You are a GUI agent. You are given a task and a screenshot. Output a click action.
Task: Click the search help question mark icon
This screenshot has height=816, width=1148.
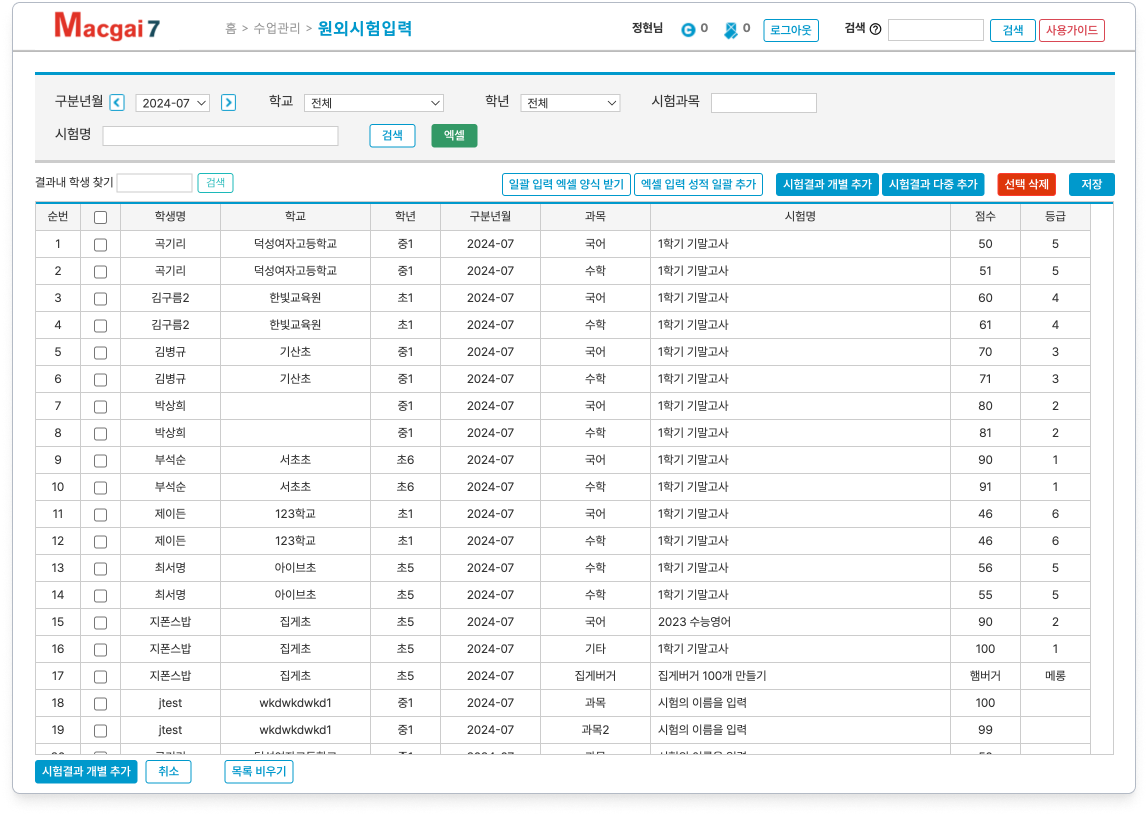876,30
